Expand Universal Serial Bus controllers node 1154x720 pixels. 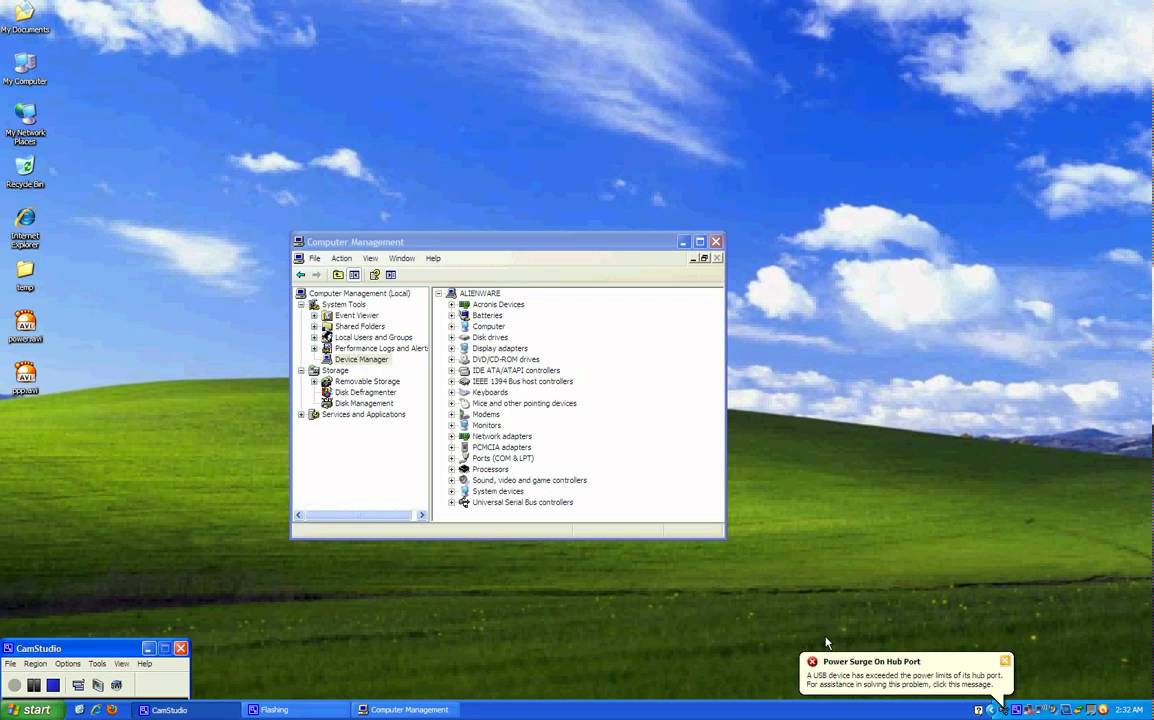[452, 502]
